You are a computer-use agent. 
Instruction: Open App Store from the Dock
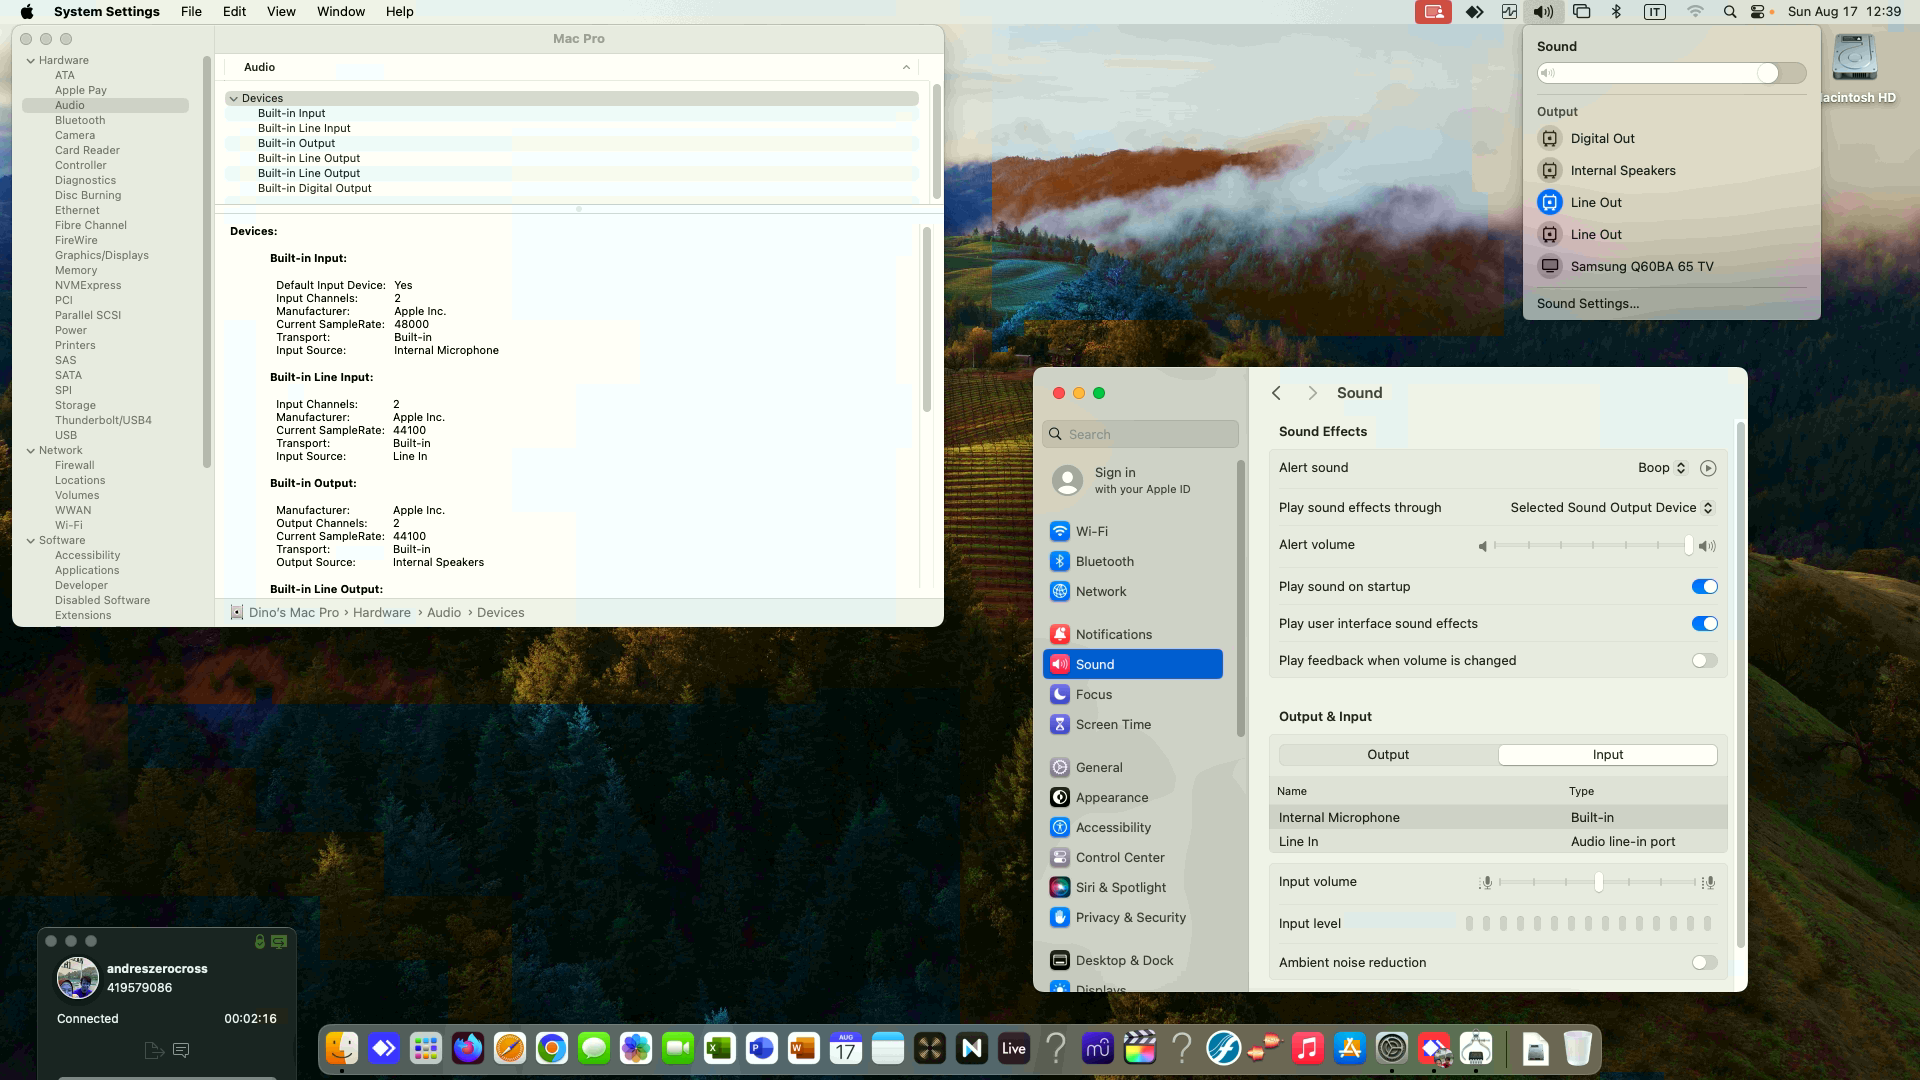point(1349,1048)
